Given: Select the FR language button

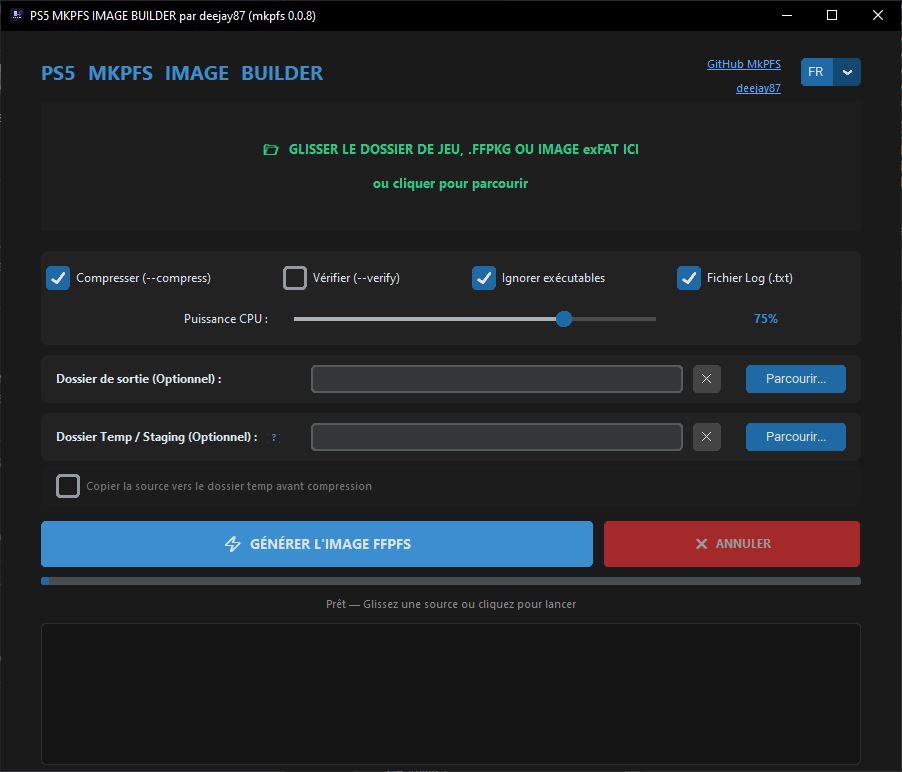Looking at the screenshot, I should (816, 72).
